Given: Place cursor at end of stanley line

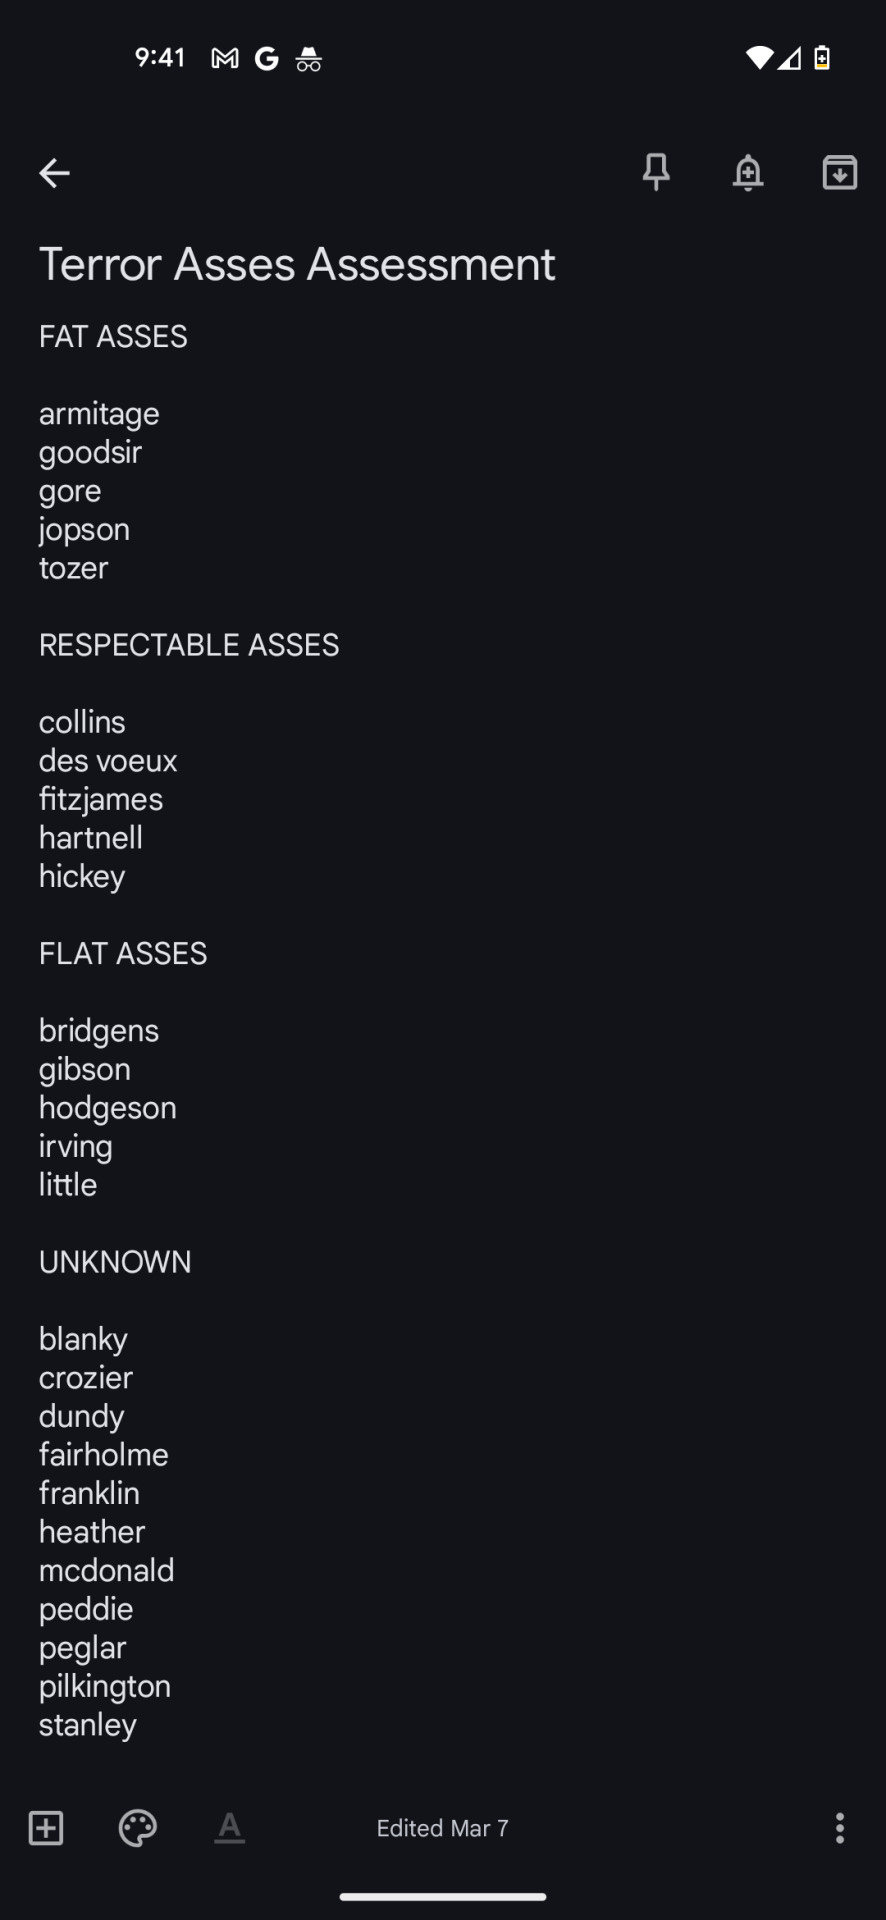Looking at the screenshot, I should [x=139, y=1725].
